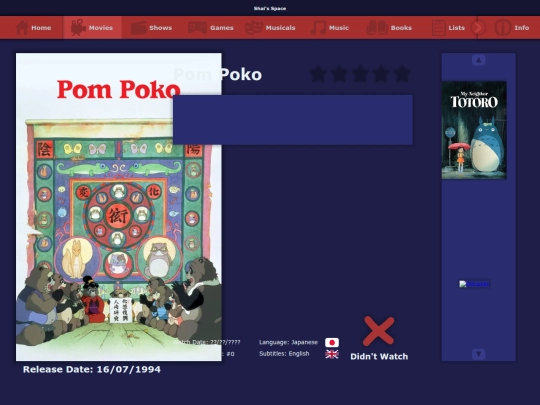Go to the Home page
This screenshot has height=405, width=540.
[x=34, y=28]
